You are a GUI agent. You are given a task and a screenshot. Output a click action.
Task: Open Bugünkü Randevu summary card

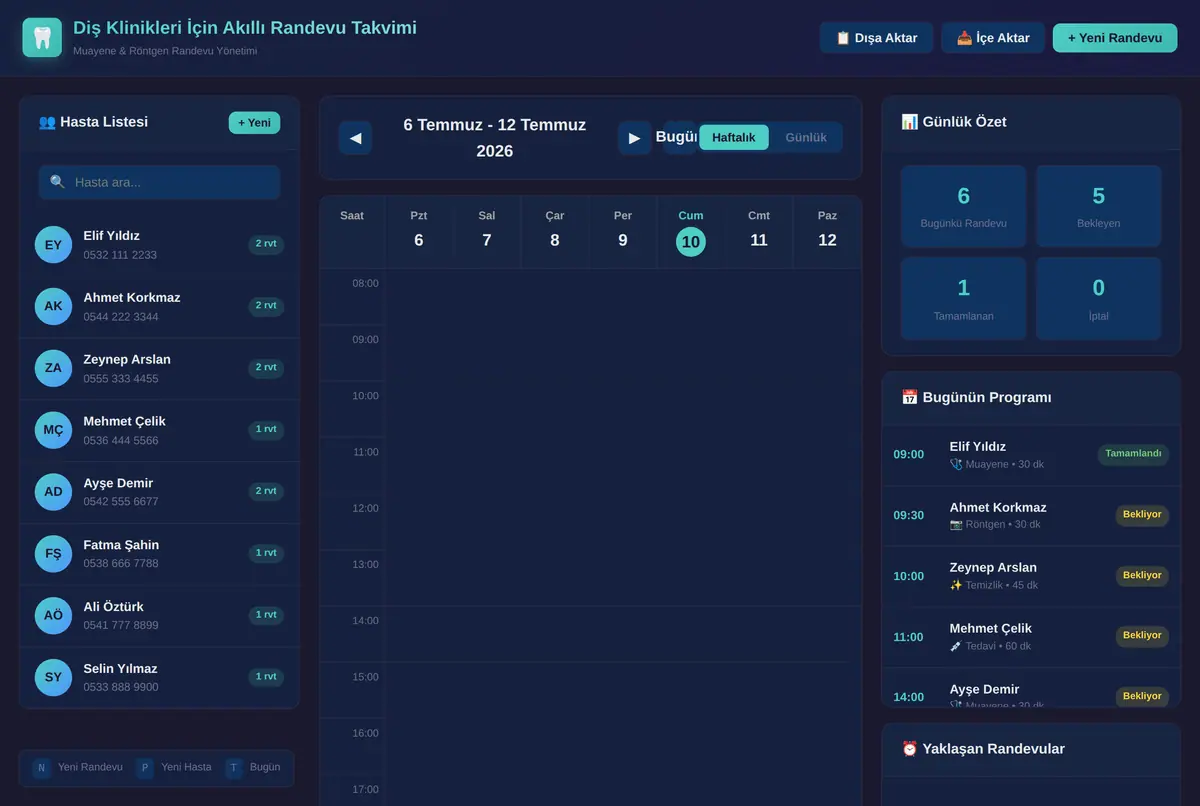[x=964, y=206]
